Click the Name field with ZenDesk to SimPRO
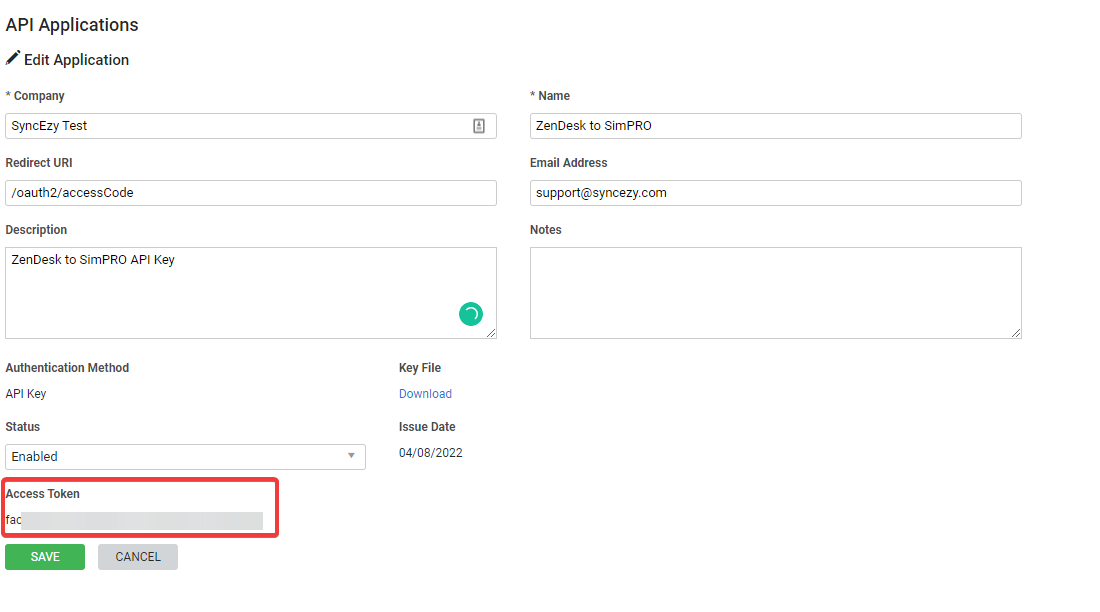Screen dimensions: 1100x612 pyautogui.click(x=775, y=126)
